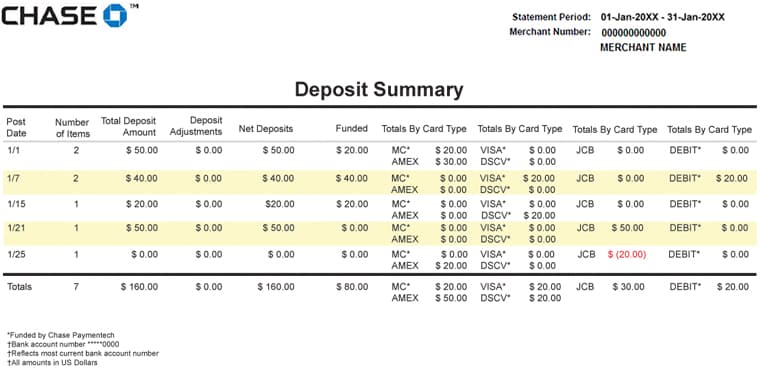The height and width of the screenshot is (370, 760).
Task: Click the $ 160.00 total deposit amount
Action: [140, 287]
